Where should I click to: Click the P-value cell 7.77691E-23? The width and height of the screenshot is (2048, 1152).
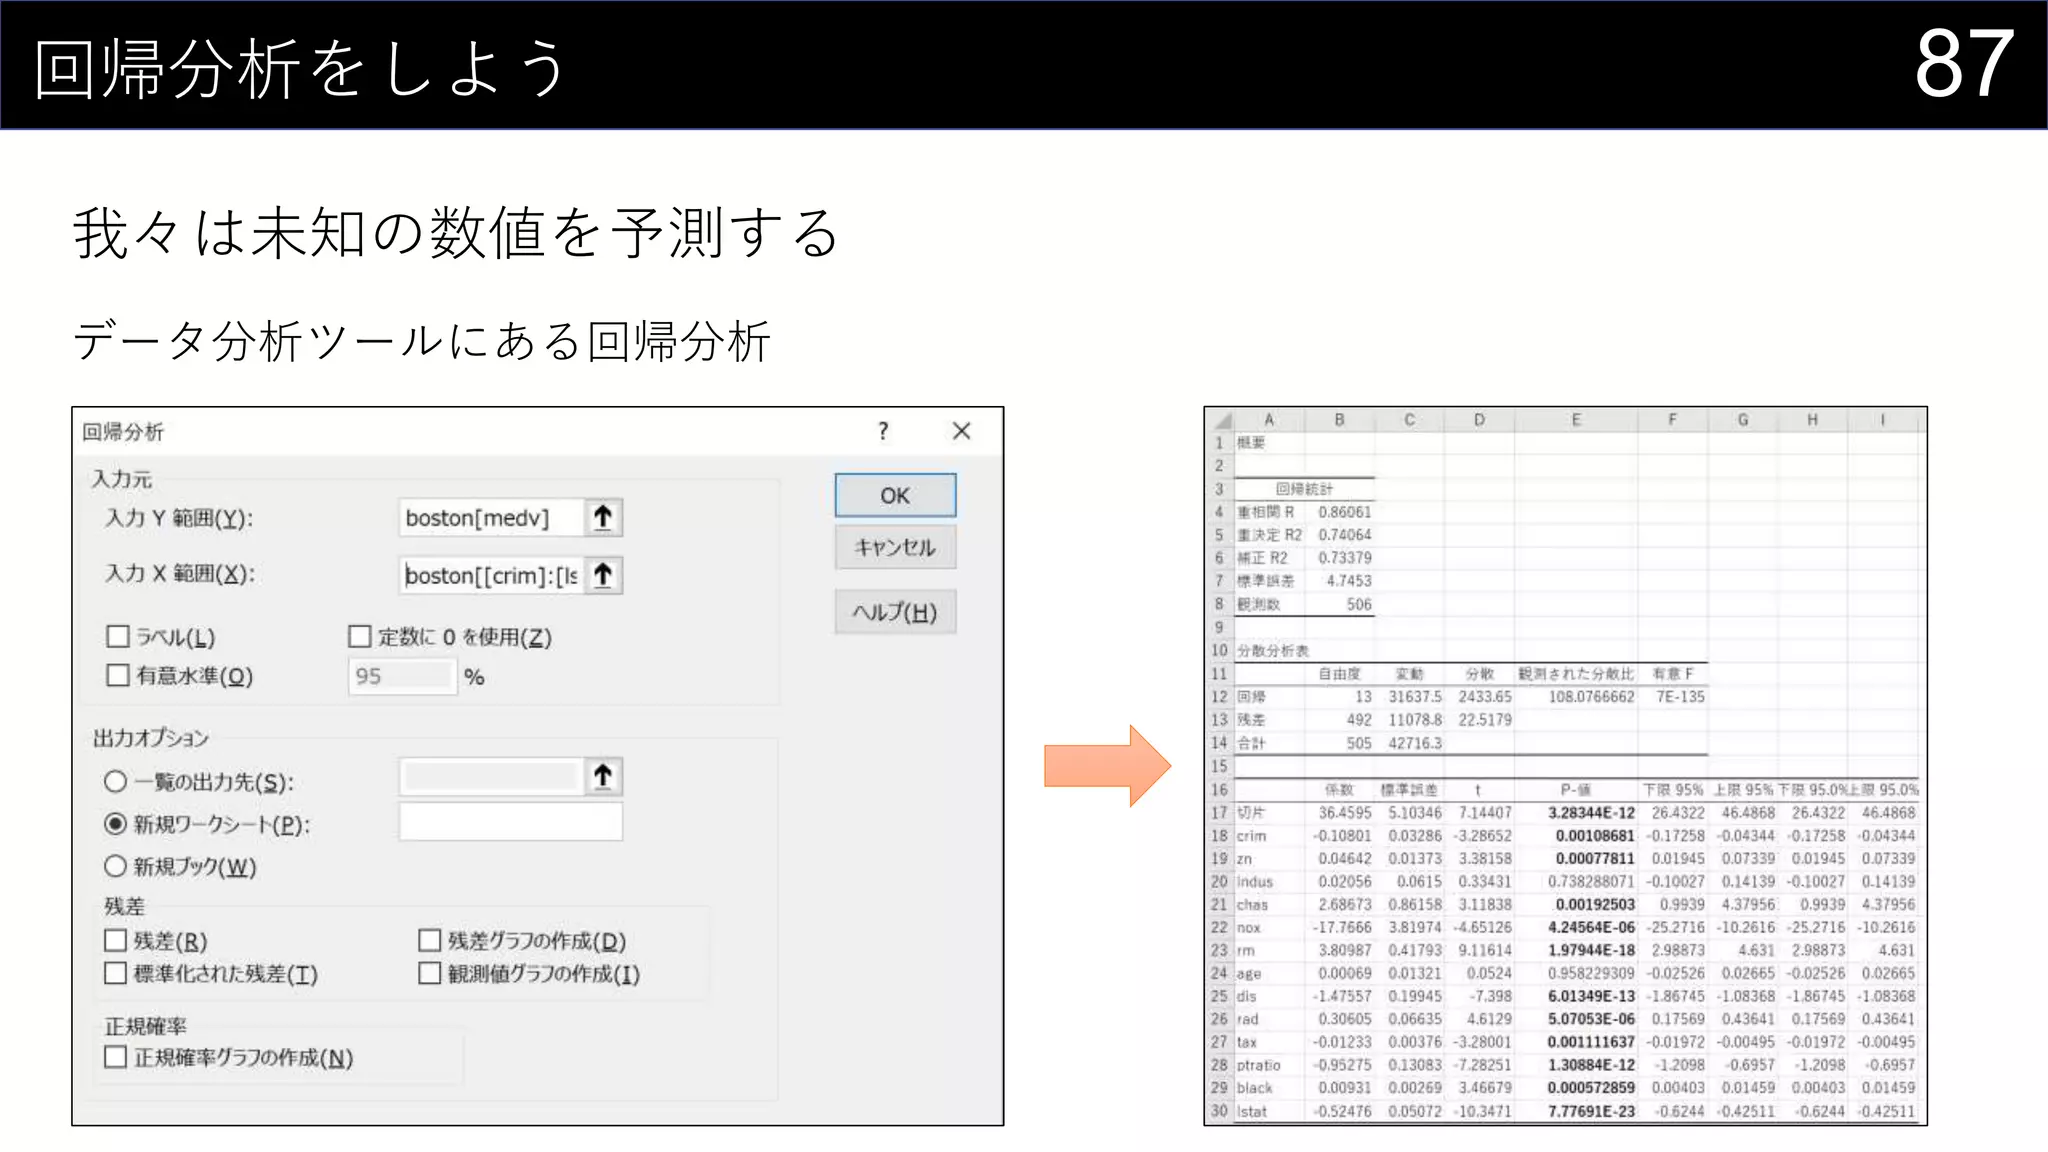point(1576,1111)
